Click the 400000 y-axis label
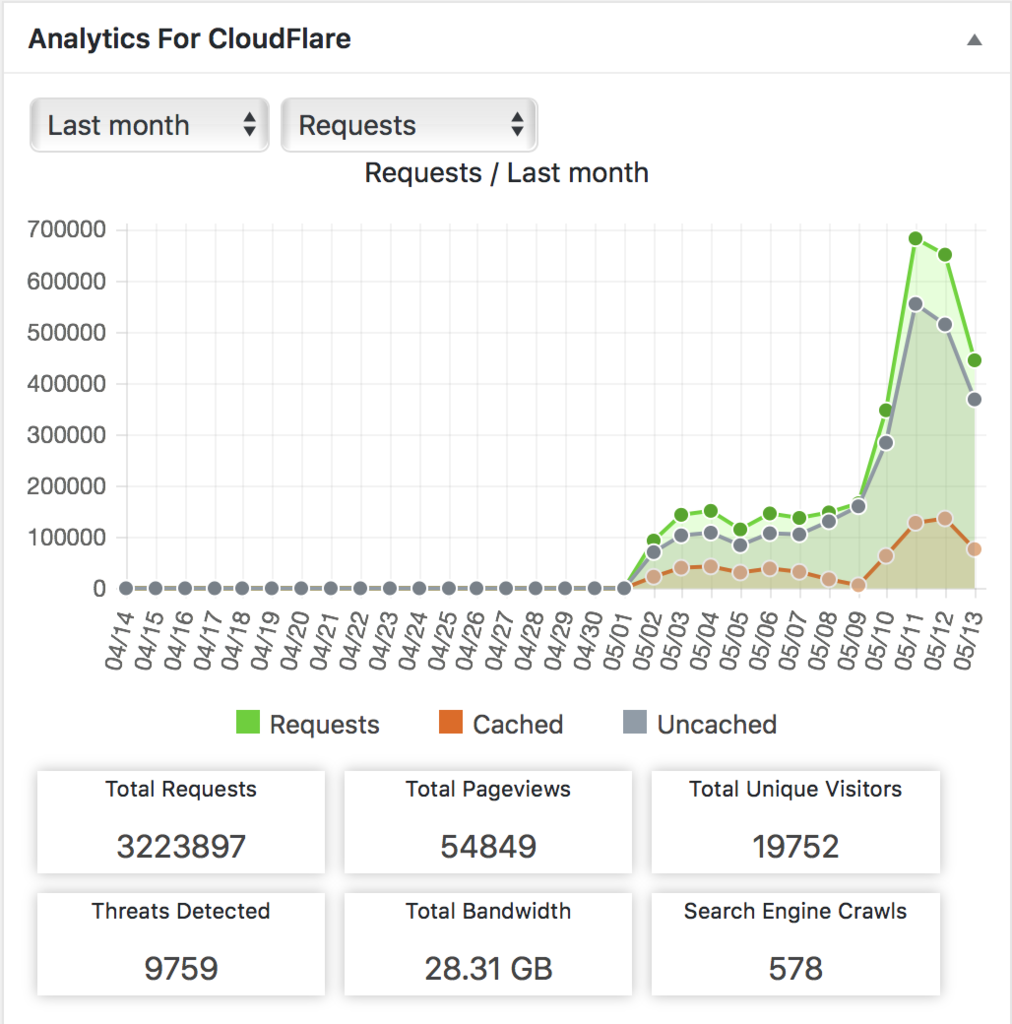The height and width of the screenshot is (1024, 1012). point(67,383)
